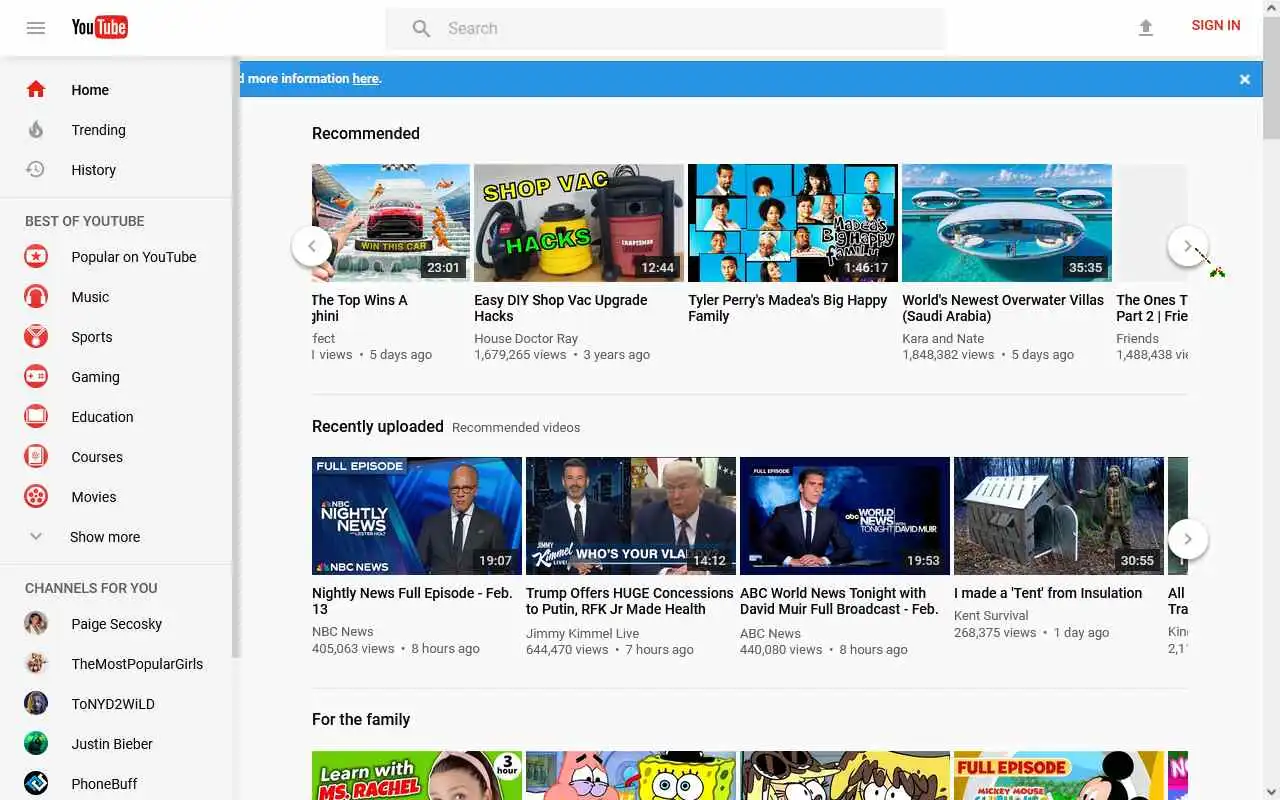Play Learn with Ms. Rachel thumbnail
The image size is (1280, 800).
417,776
